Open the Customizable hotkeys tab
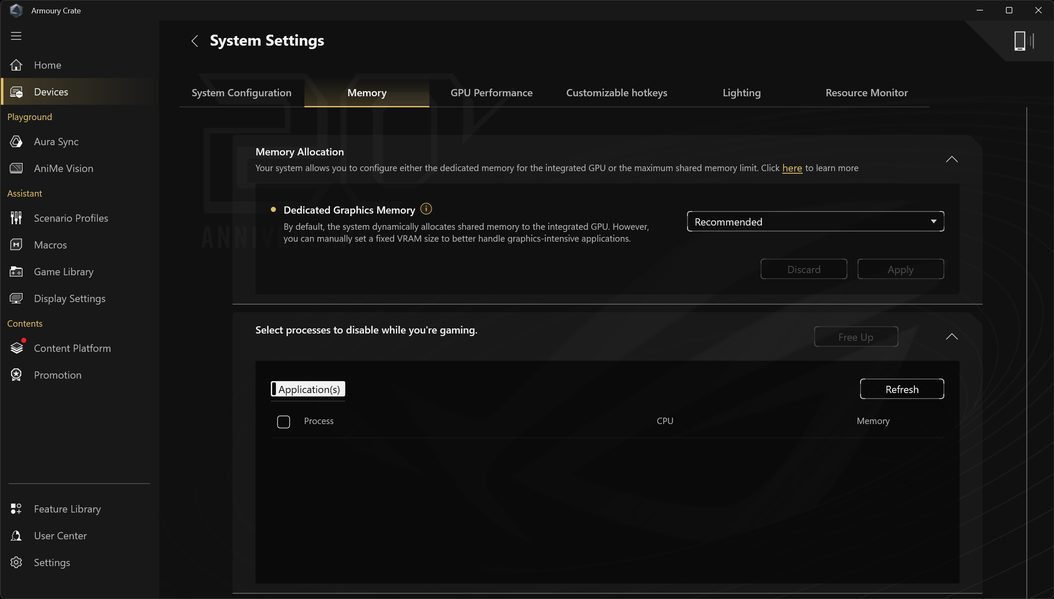1054x599 pixels. (616, 93)
